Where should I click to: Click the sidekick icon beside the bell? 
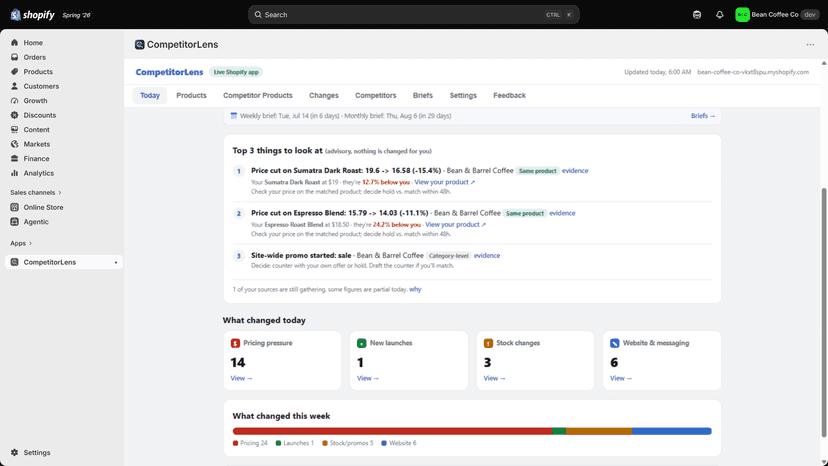pyautogui.click(x=697, y=15)
